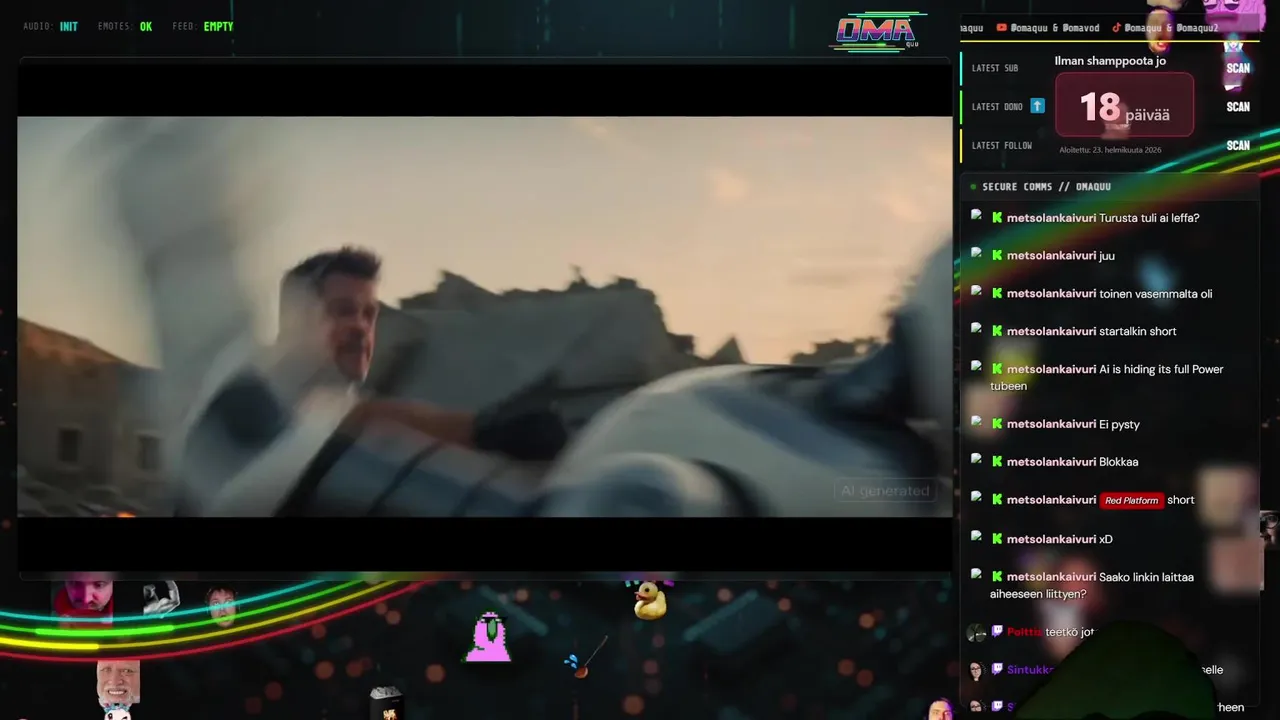Click 'Saako linkin laittaa aiheeseen liittyen?' message
The height and width of the screenshot is (720, 1280).
point(1092,586)
